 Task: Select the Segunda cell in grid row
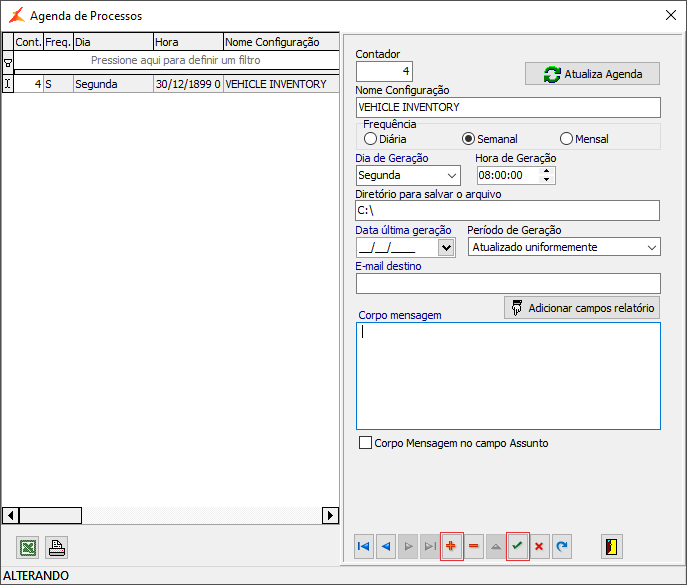pyautogui.click(x=113, y=84)
